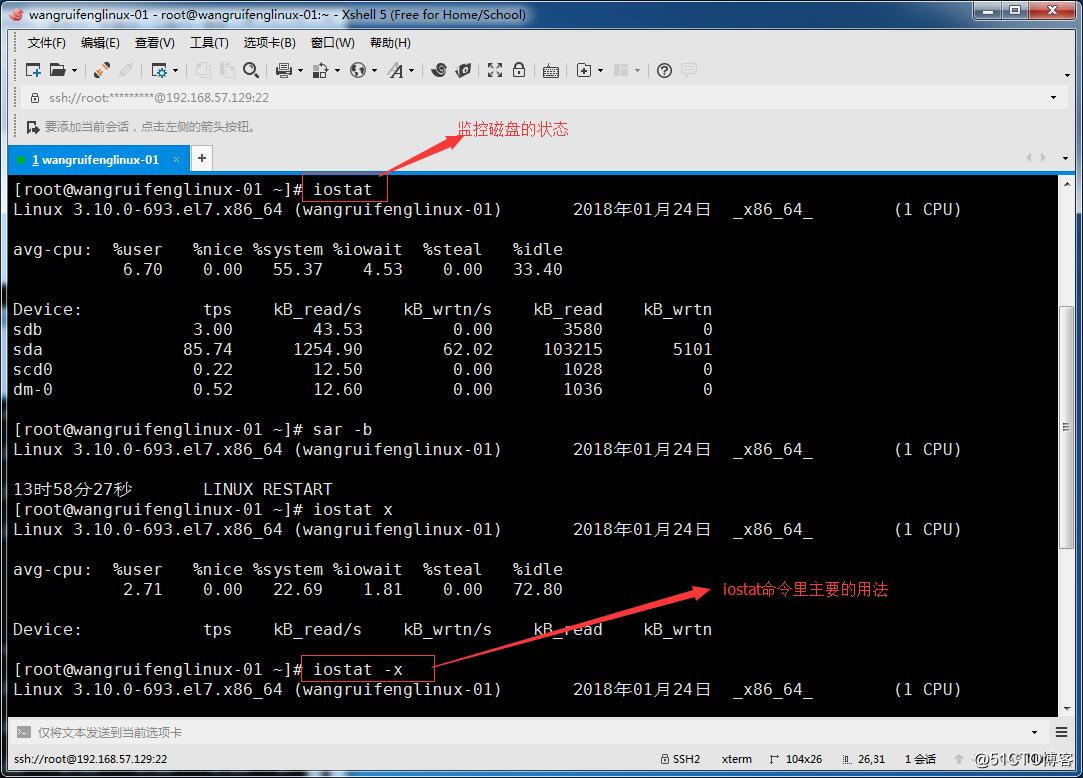The image size is (1083, 778).
Task: Click the Open session folder icon
Action: click(x=58, y=70)
